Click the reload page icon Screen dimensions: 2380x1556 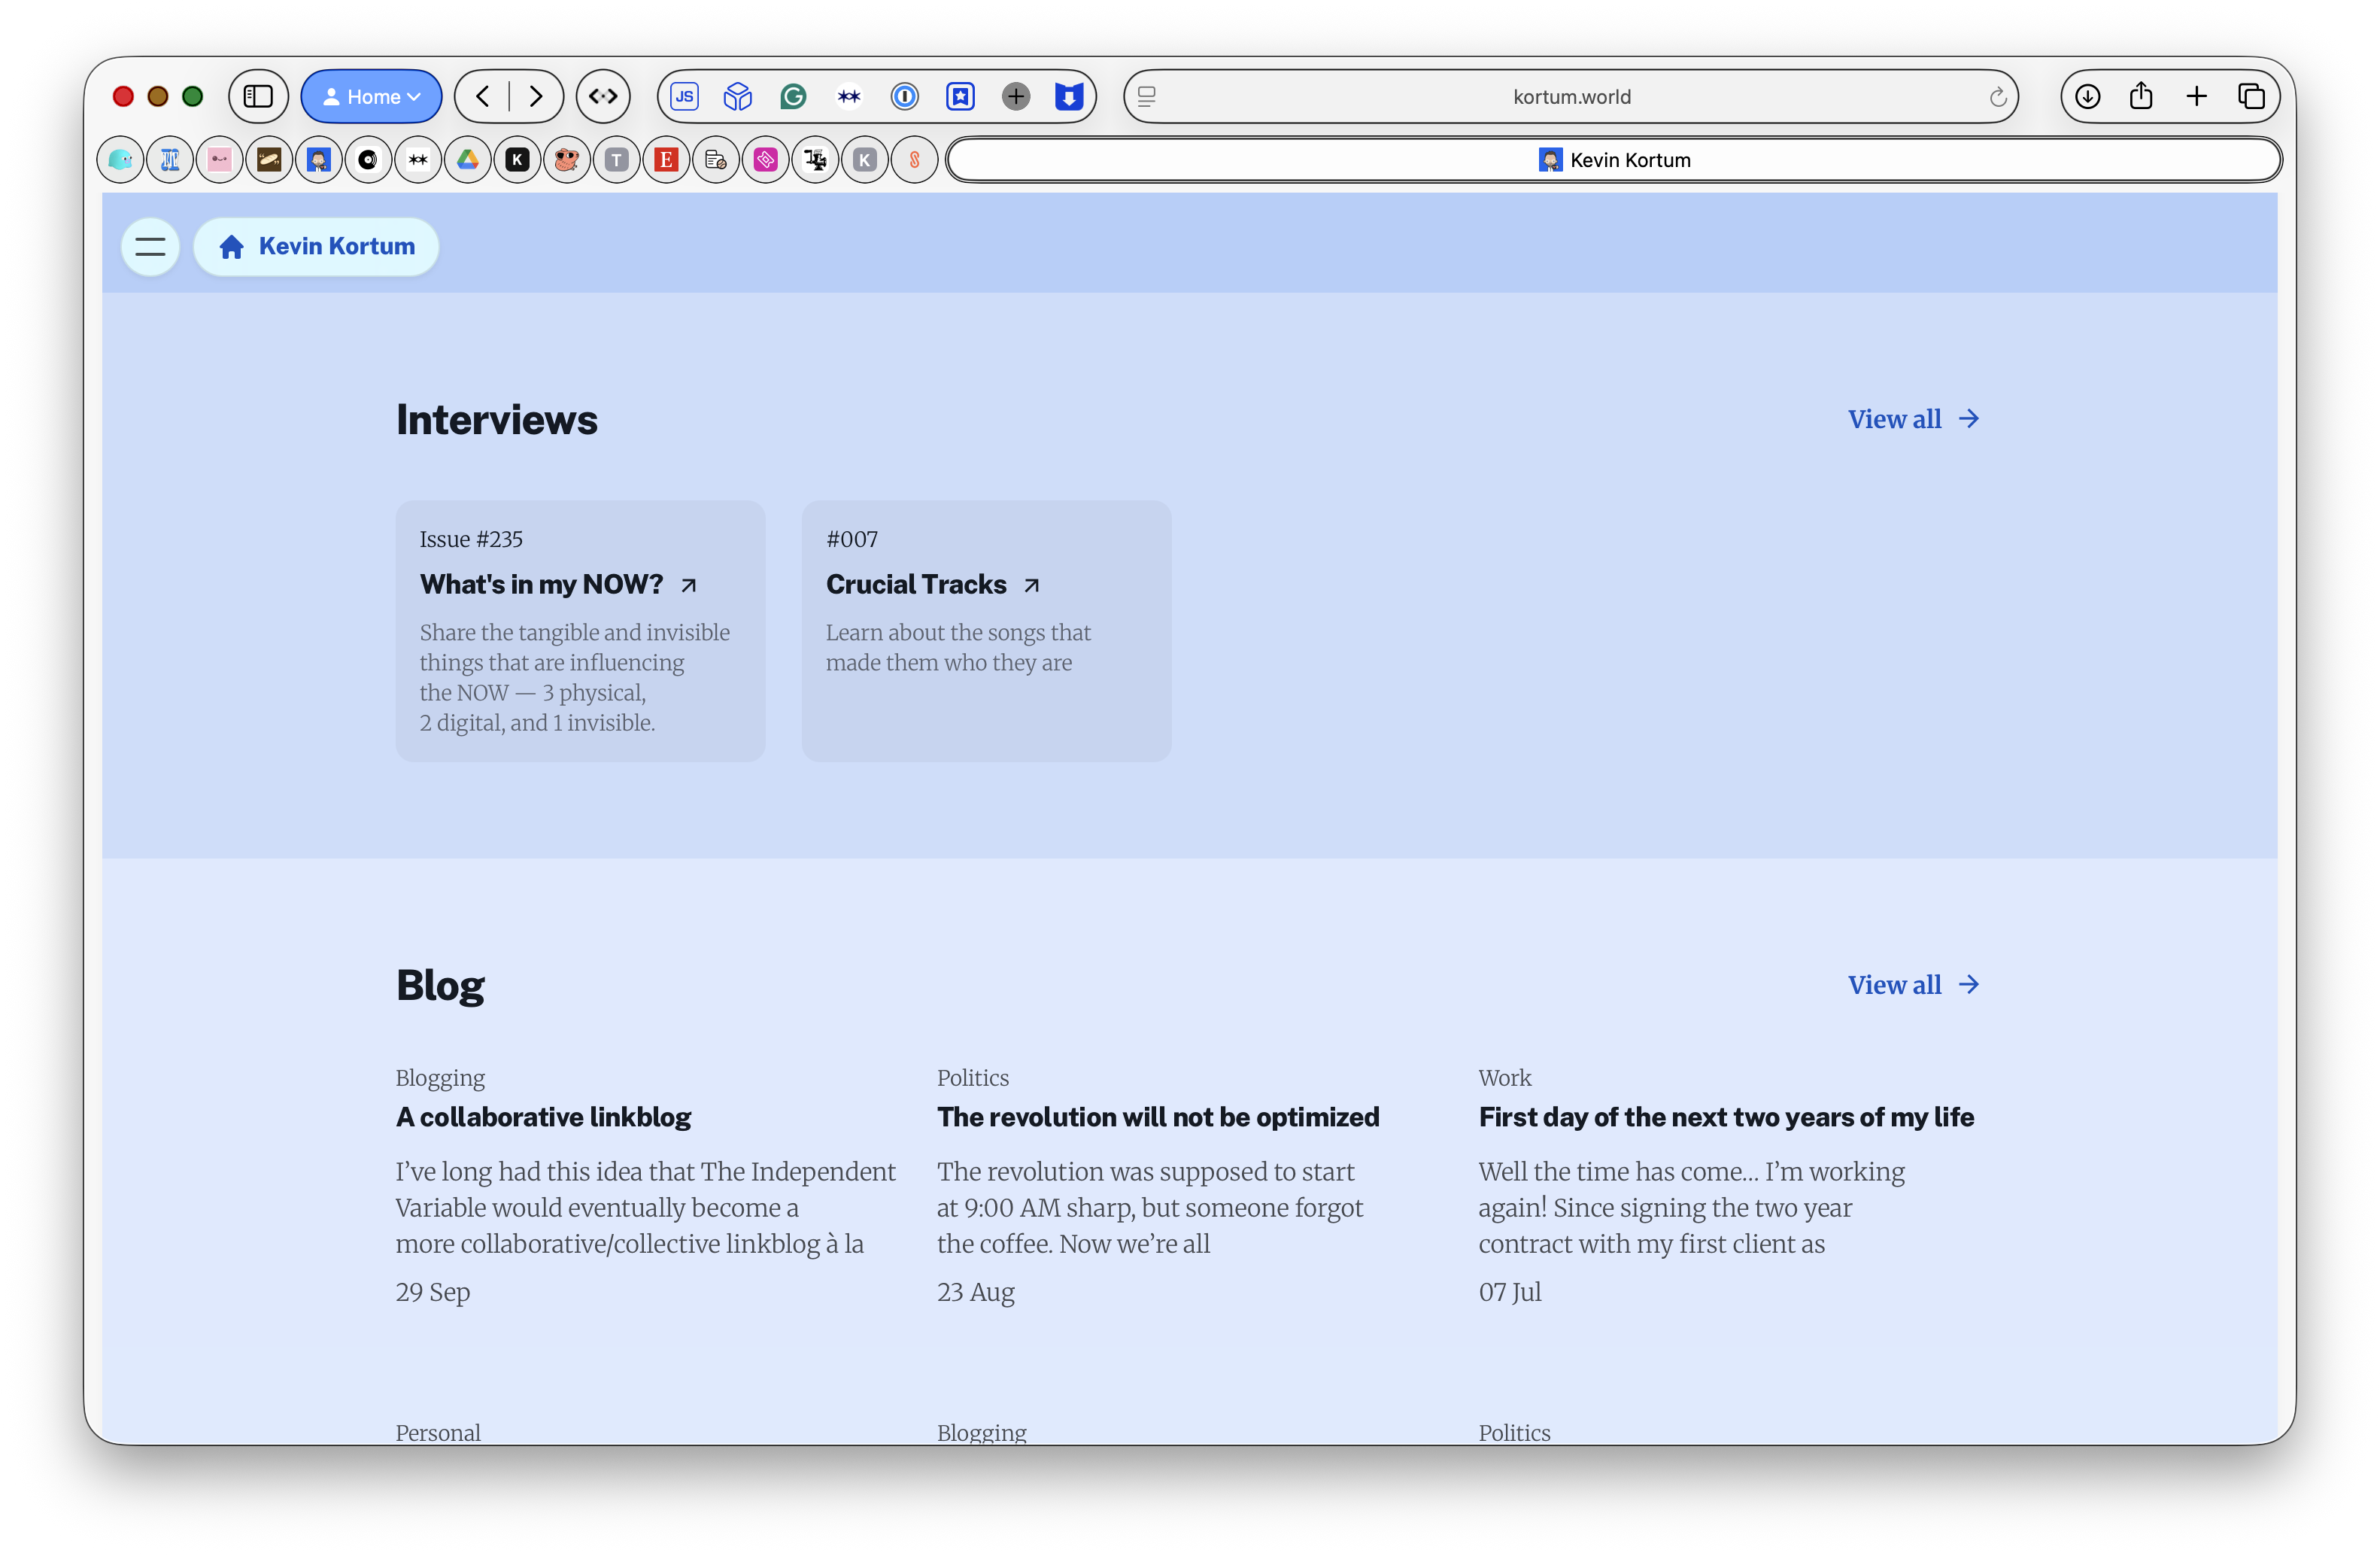pos(1997,97)
